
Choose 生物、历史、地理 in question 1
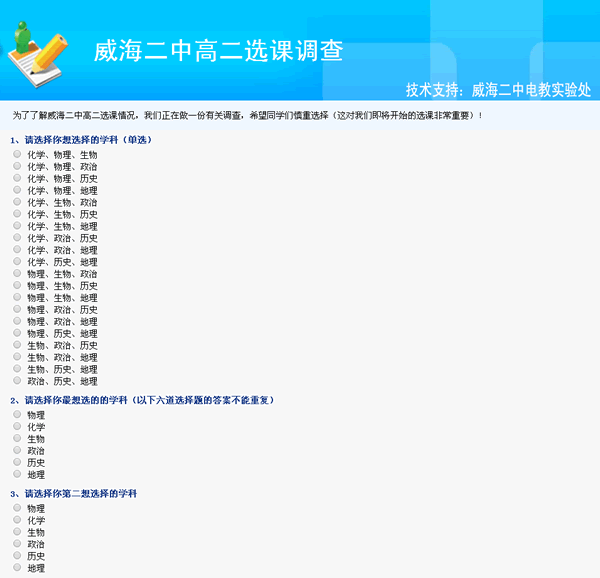[x=17, y=368]
